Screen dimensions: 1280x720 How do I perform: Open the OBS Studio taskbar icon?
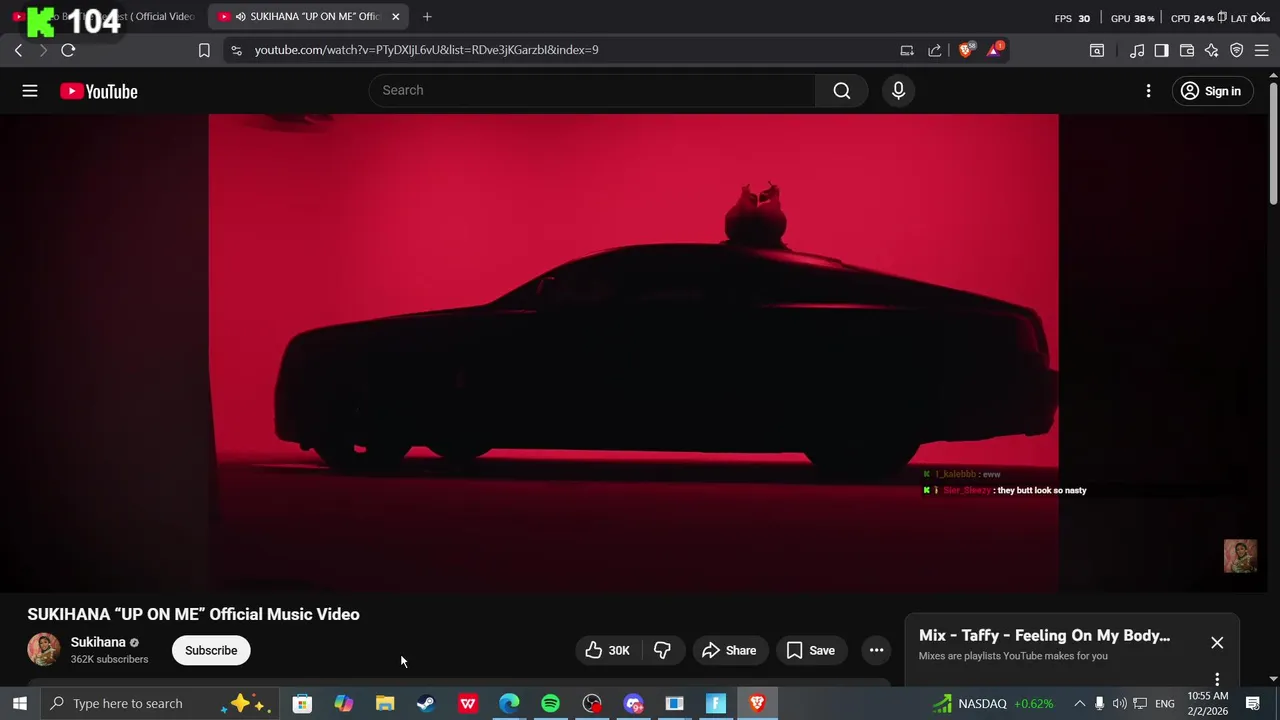(592, 703)
